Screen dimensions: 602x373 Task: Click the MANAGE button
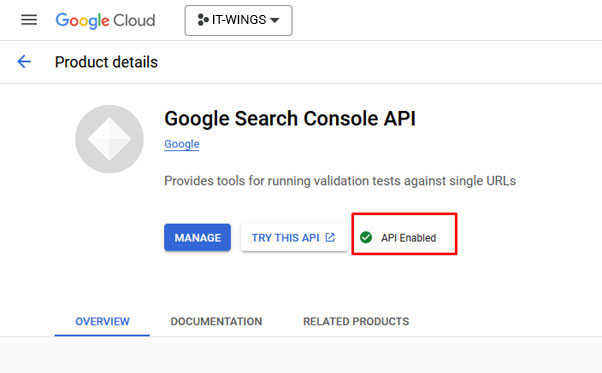(x=197, y=238)
